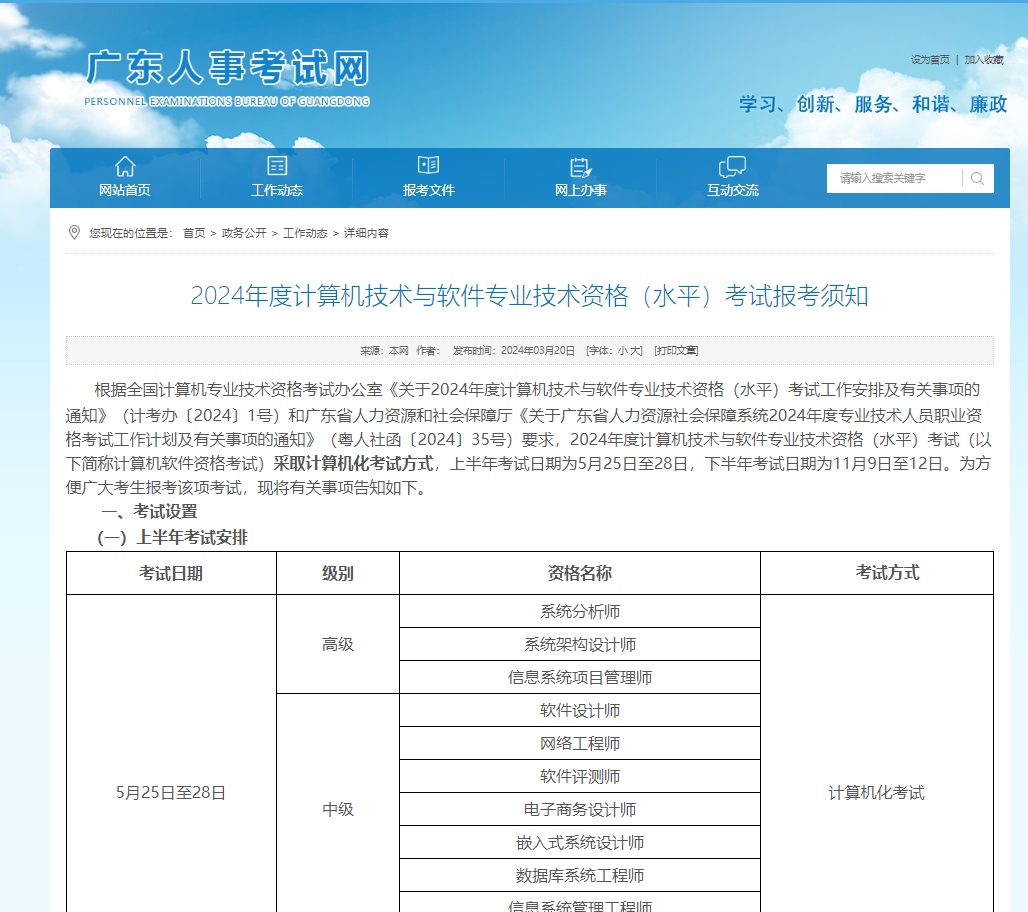Viewport: 1028px width, 912px height.
Task: Select the list icon above 工作动态
Action: pyautogui.click(x=277, y=165)
